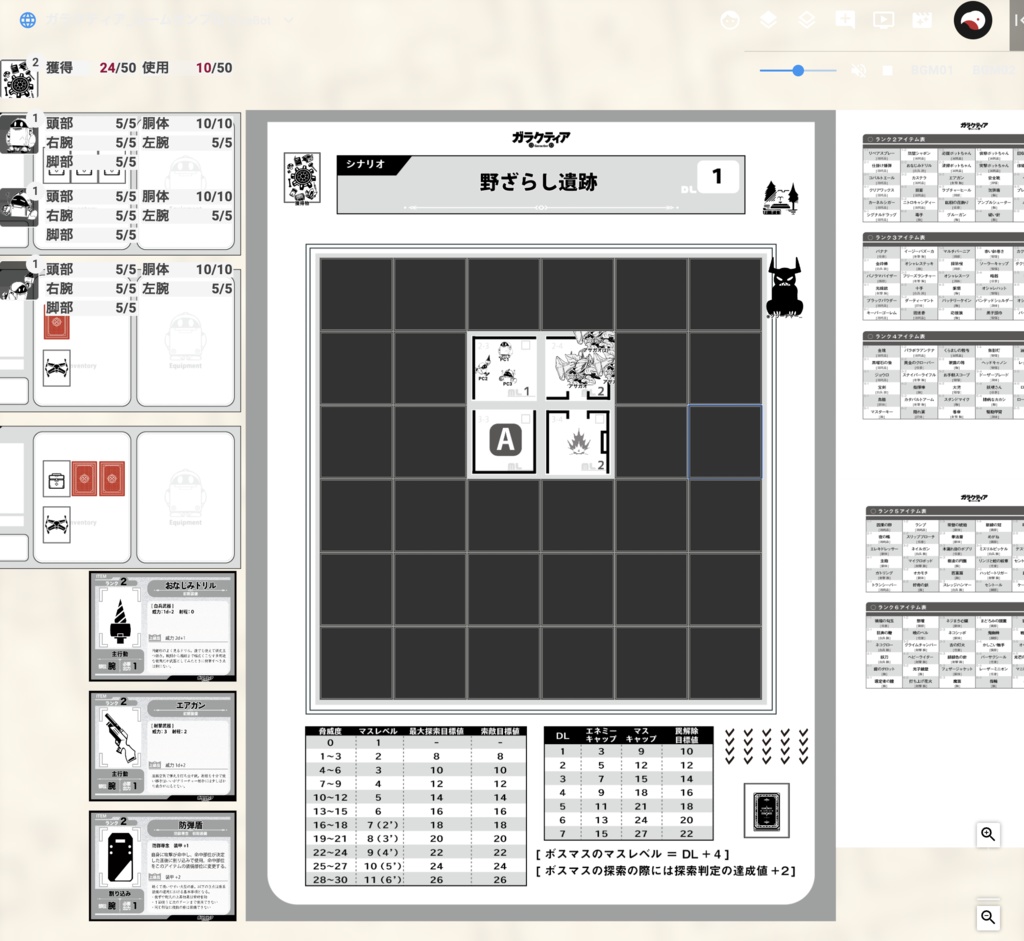Unmute the BGM speaker icon
The width and height of the screenshot is (1024, 941).
858,70
